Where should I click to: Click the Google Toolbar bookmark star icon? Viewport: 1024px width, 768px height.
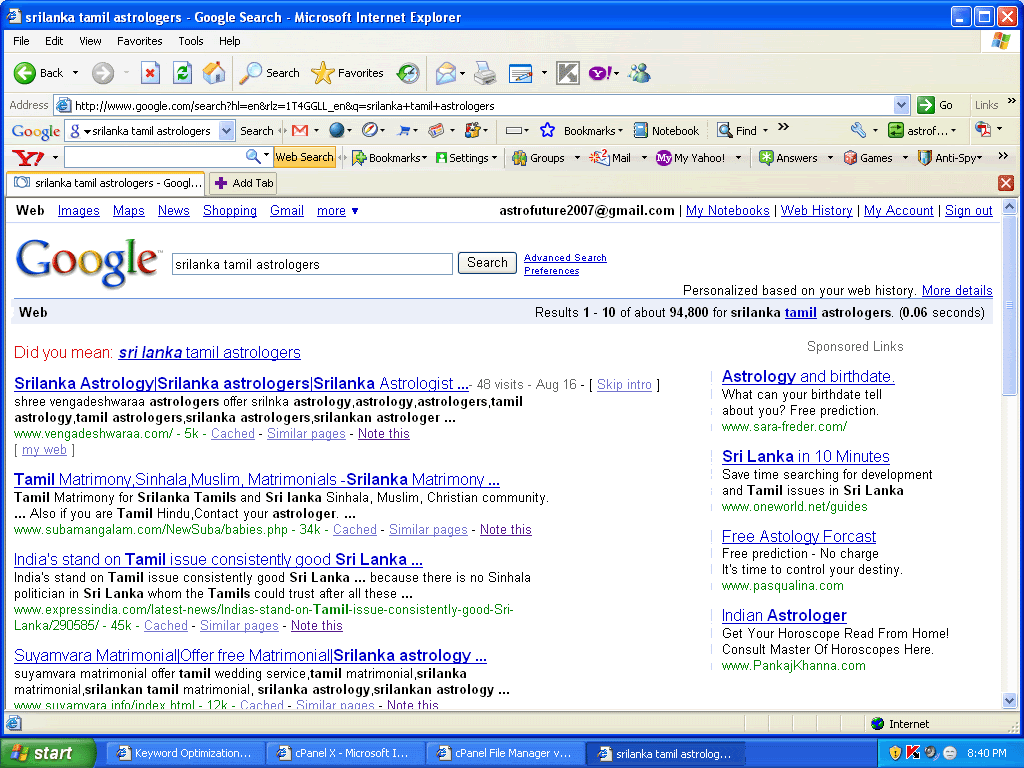click(547, 131)
